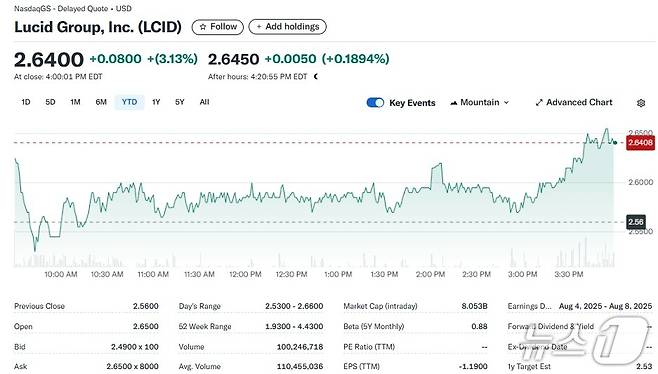Screen dimensions: 658x374
Task: Click the NasdaqGS - Delayed Quote text
Action: coord(61,8)
